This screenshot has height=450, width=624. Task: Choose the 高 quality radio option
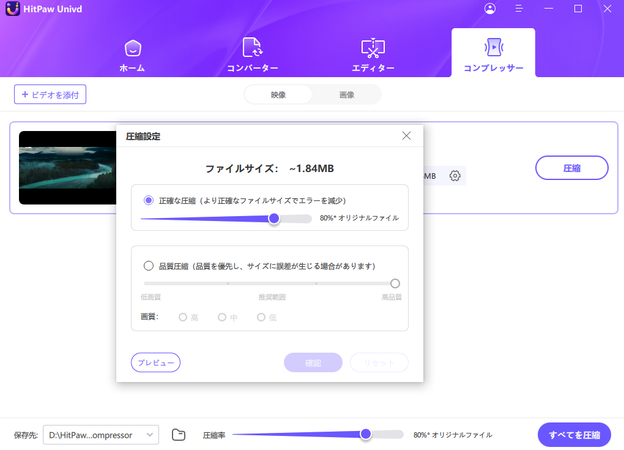click(182, 317)
